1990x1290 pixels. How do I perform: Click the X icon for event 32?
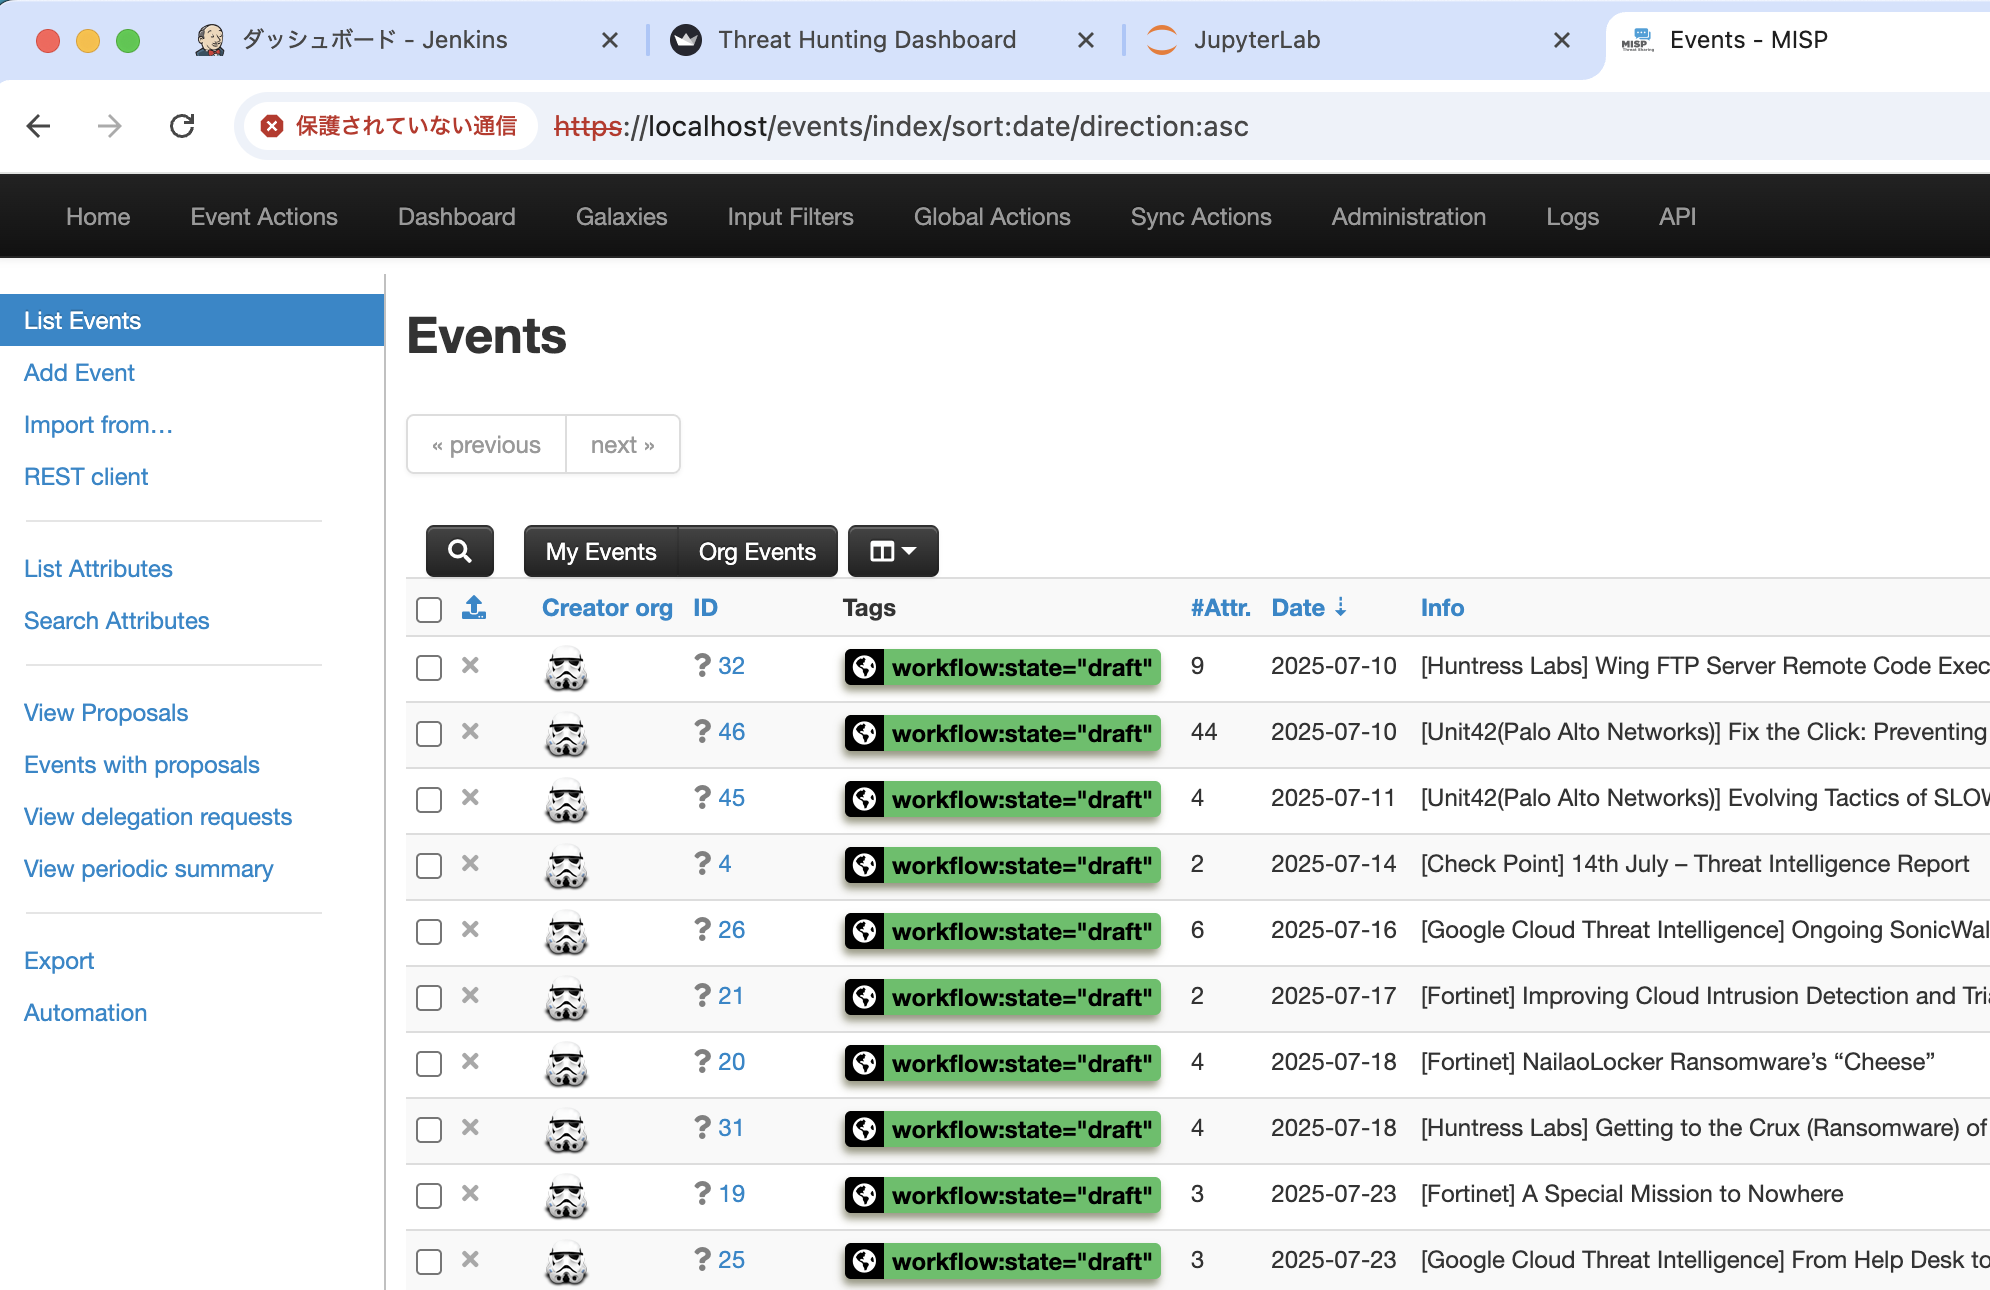470,666
